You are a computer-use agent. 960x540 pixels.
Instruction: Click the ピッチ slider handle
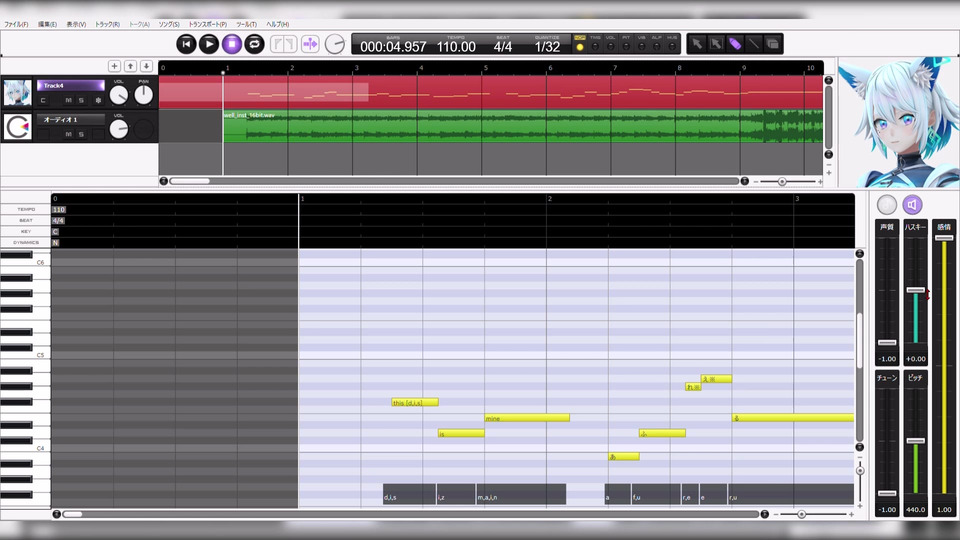pyautogui.click(x=915, y=441)
